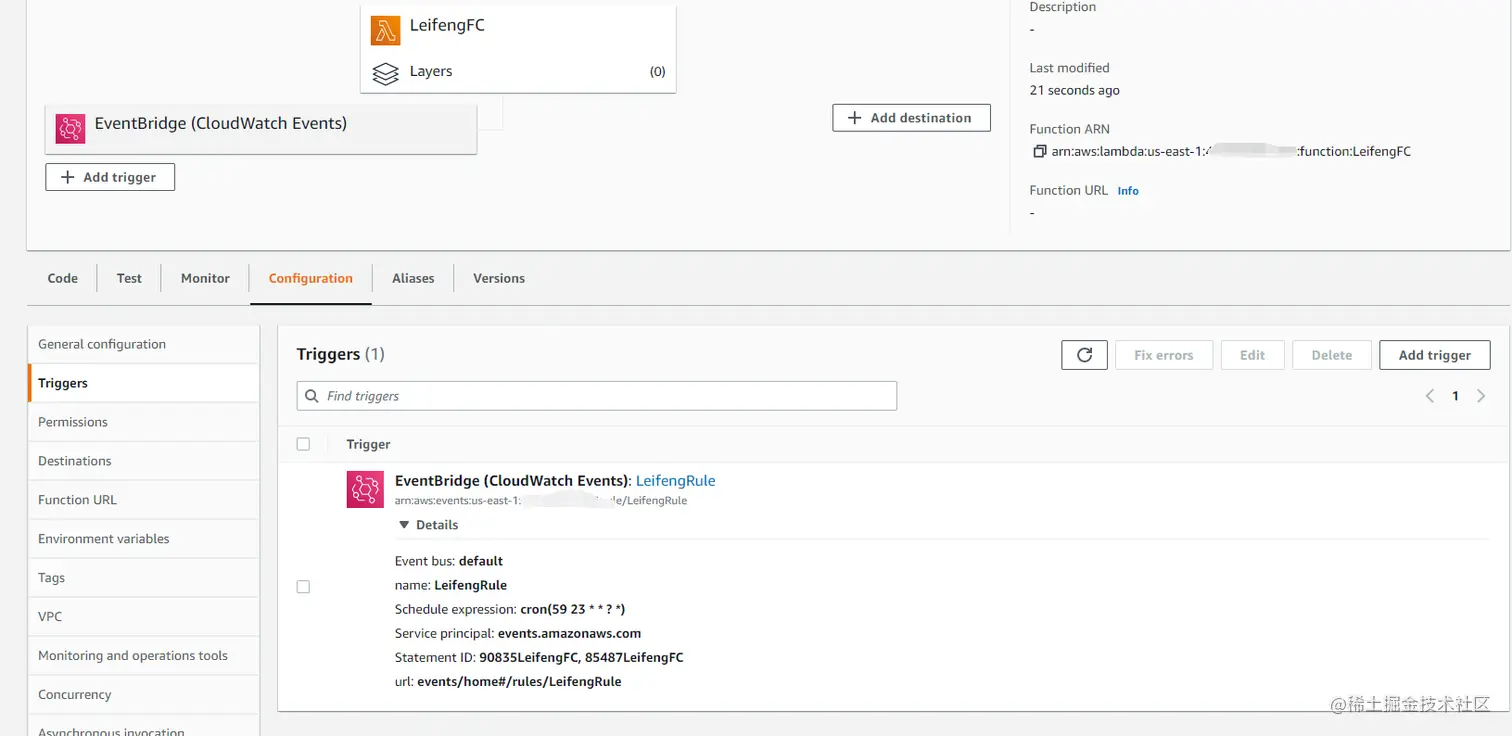Click the Statement ID value text
The image size is (1512, 736).
tap(581, 658)
